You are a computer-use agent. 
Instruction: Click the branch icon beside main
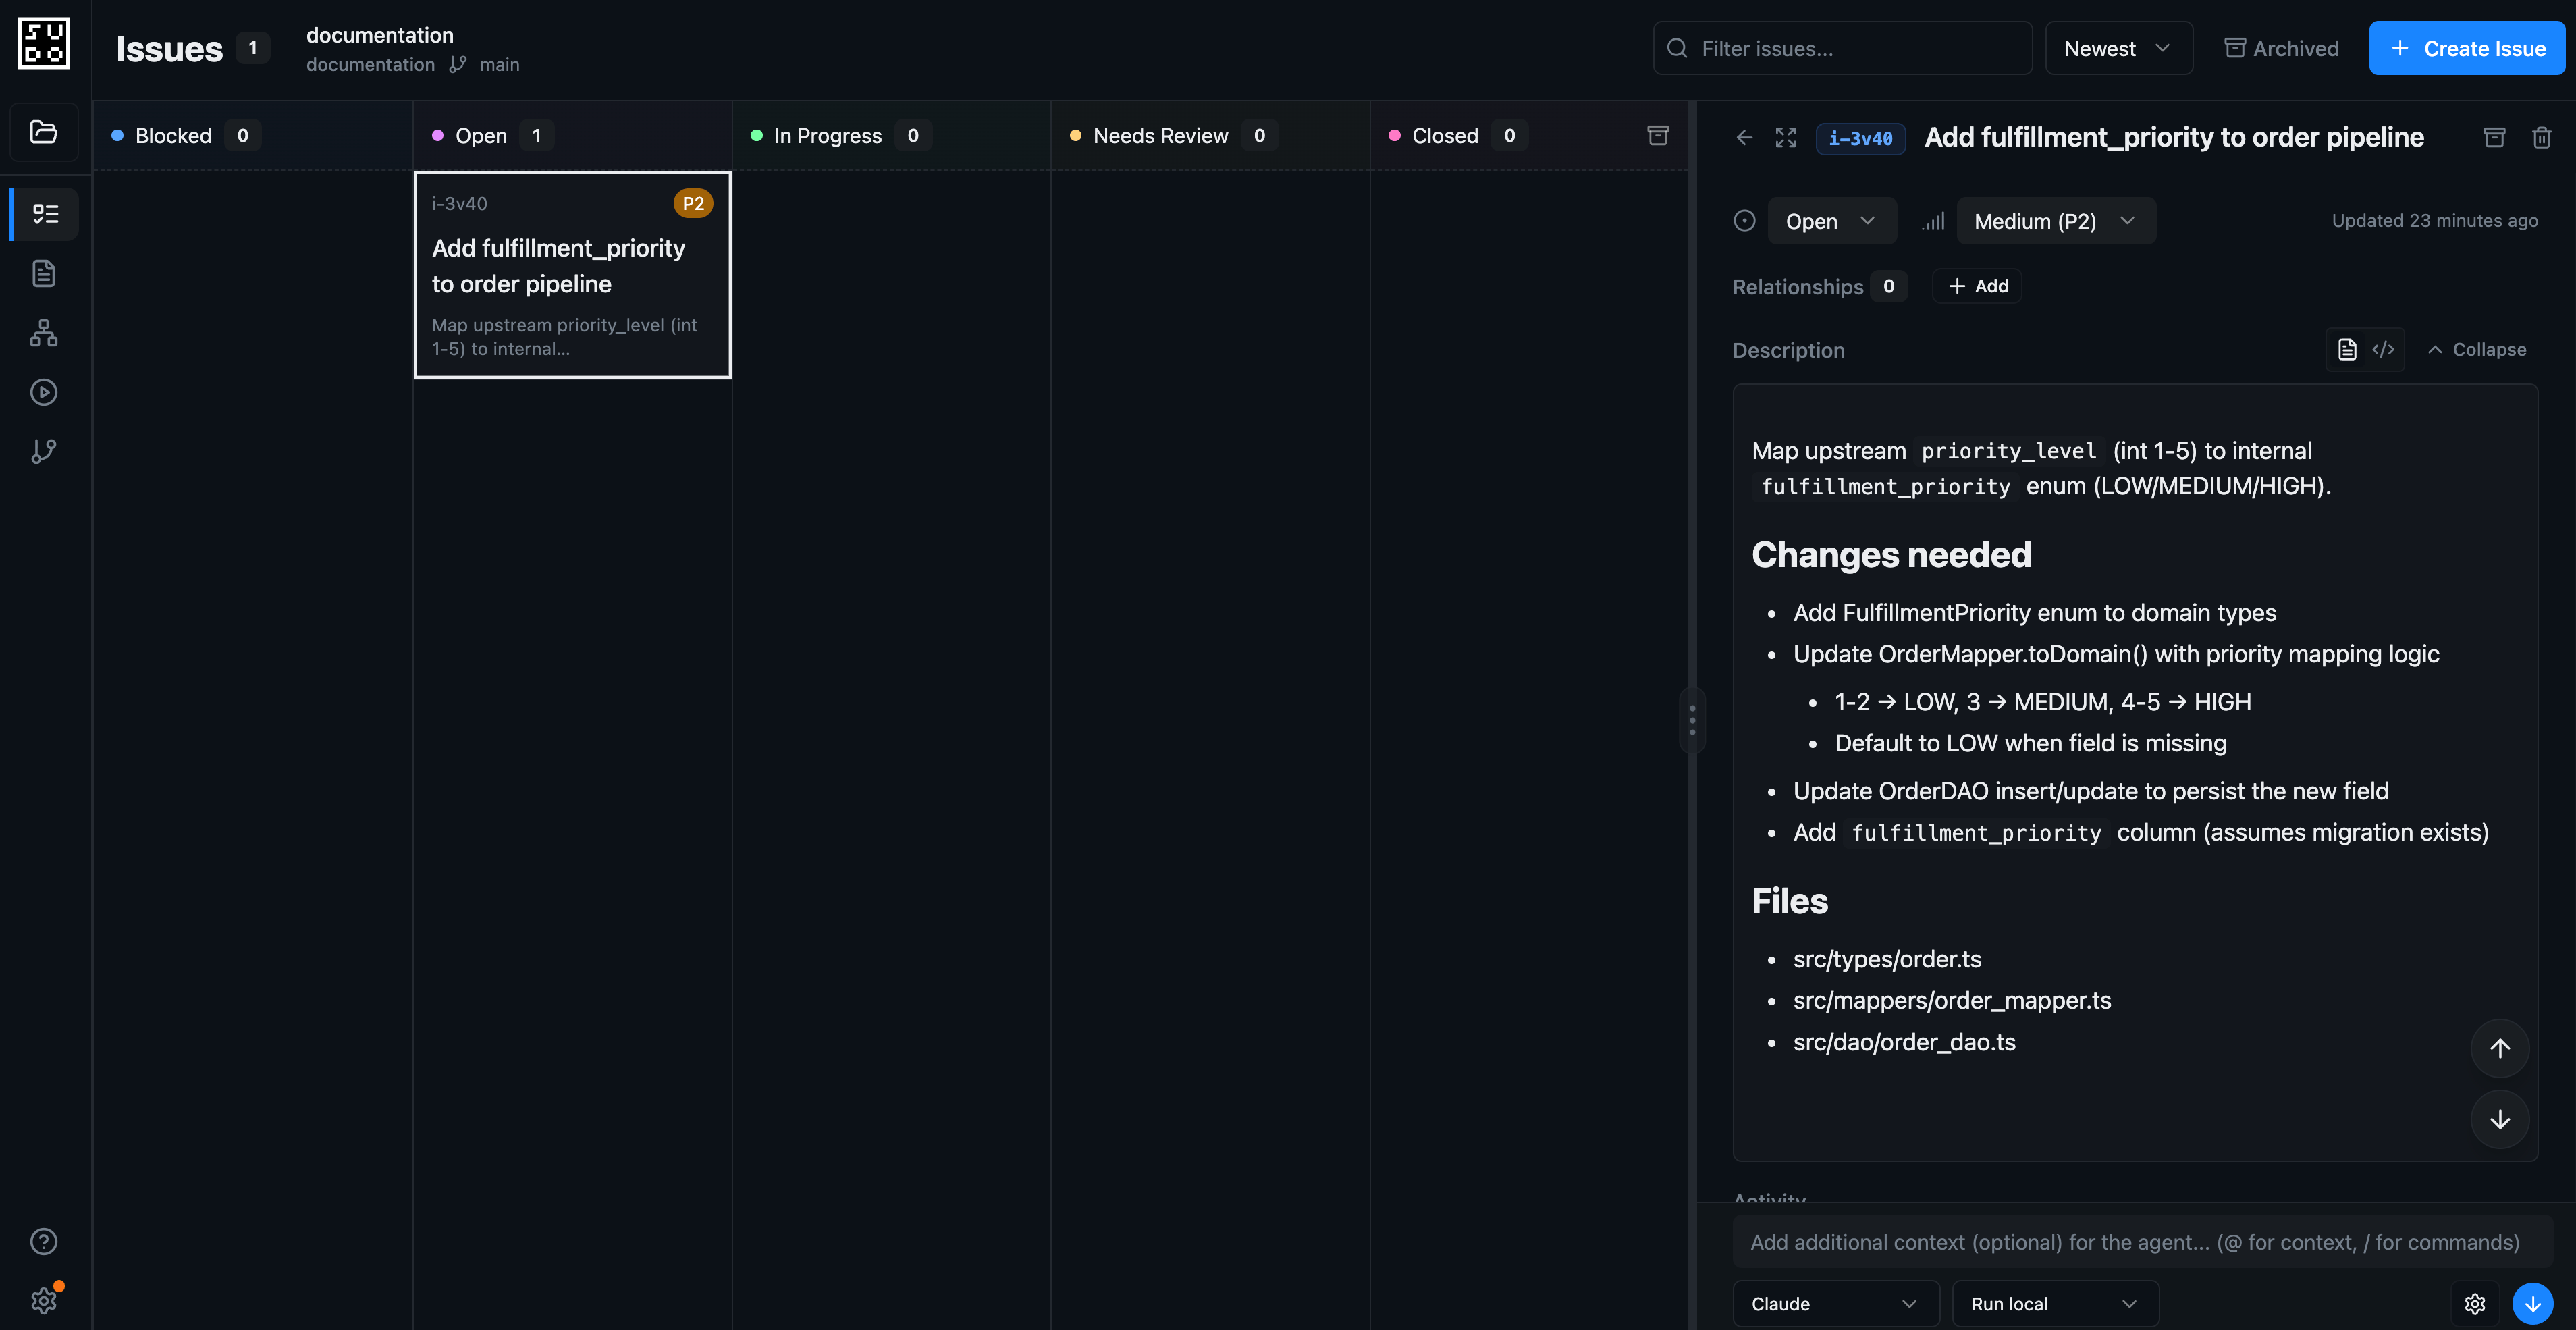coord(457,64)
